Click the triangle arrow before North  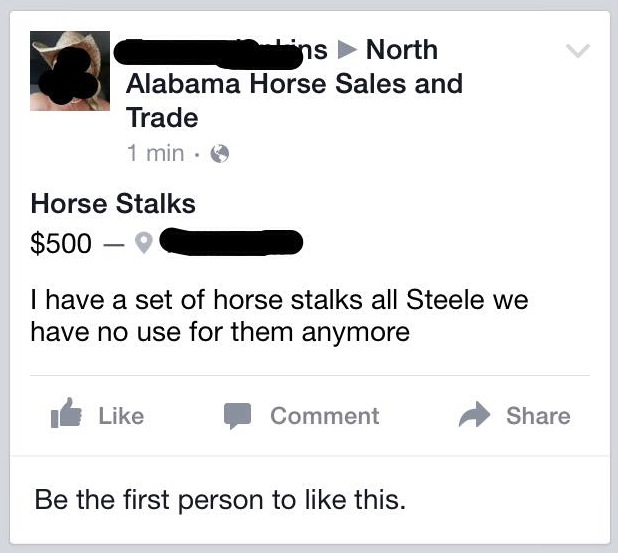click(x=347, y=50)
